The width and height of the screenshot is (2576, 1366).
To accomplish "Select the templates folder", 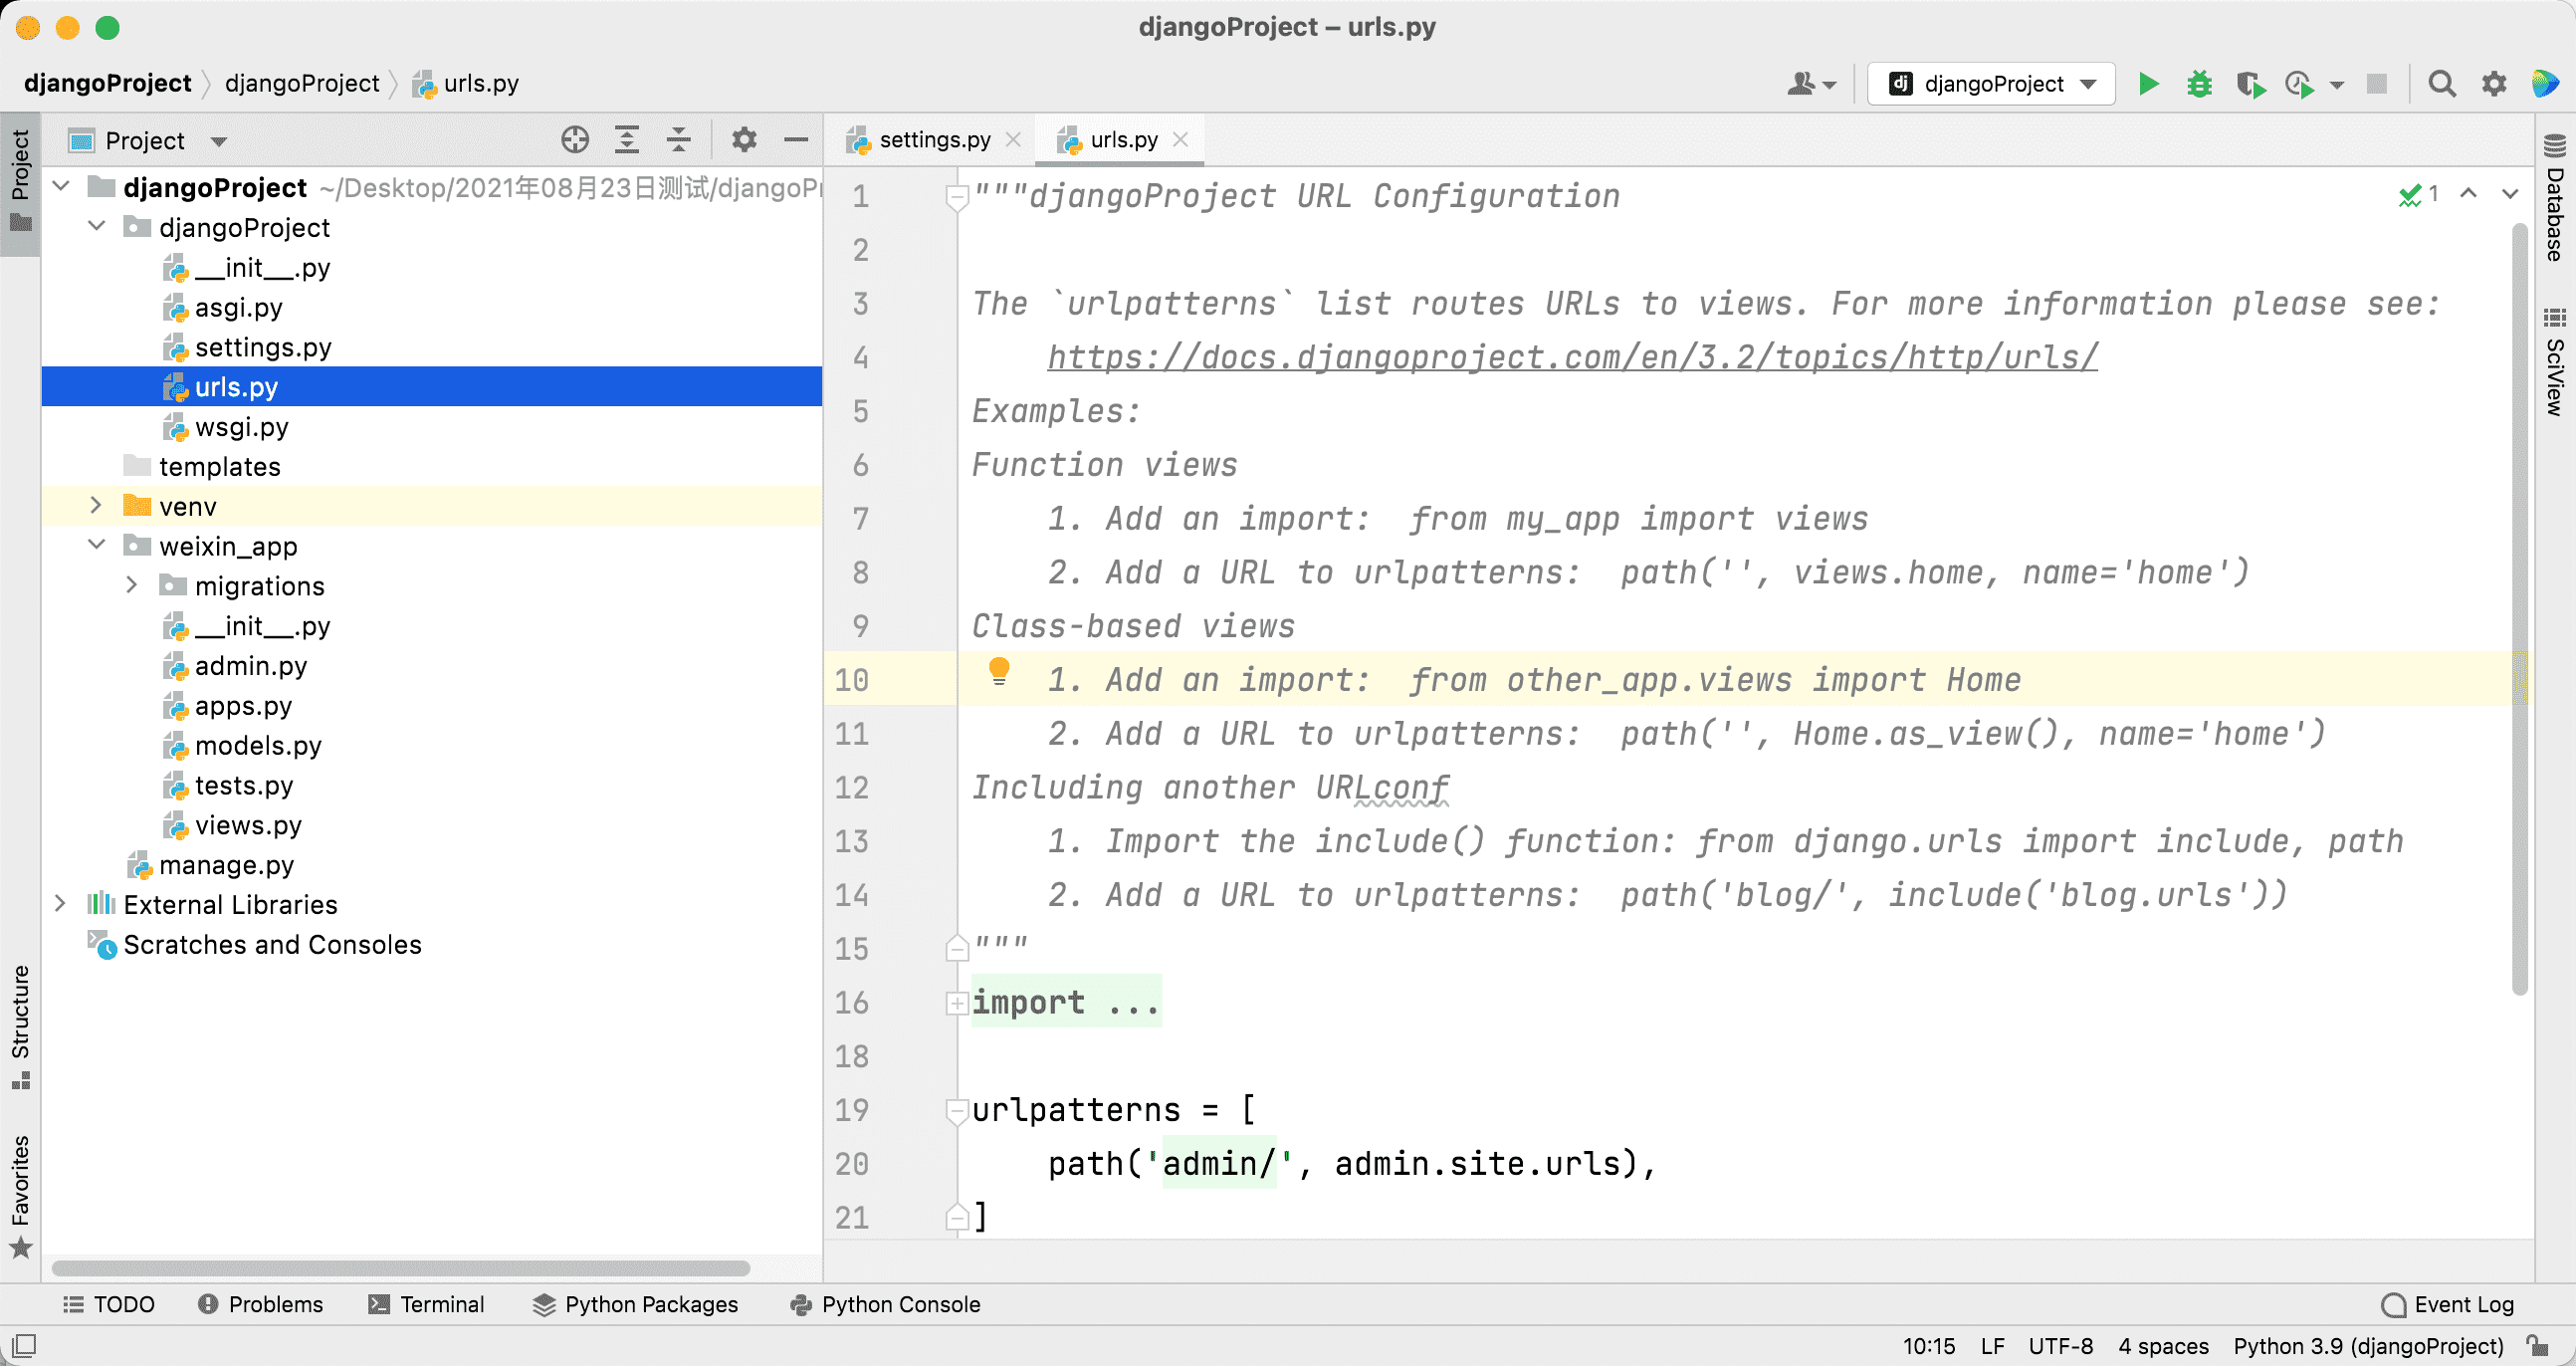I will (219, 467).
